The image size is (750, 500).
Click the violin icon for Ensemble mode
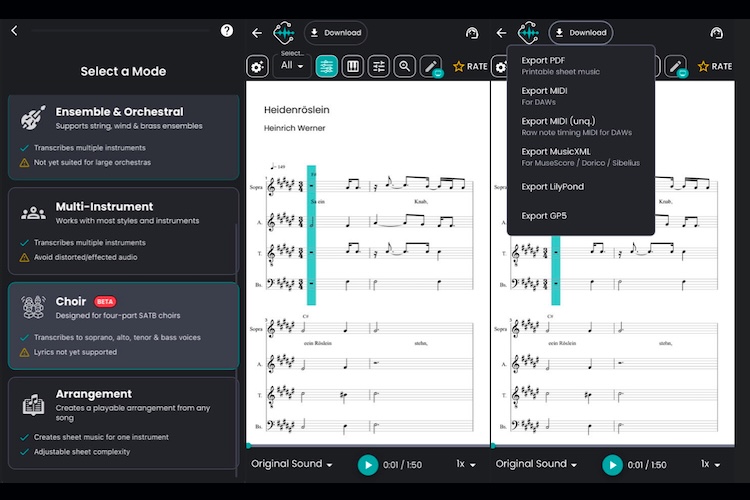tap(33, 118)
